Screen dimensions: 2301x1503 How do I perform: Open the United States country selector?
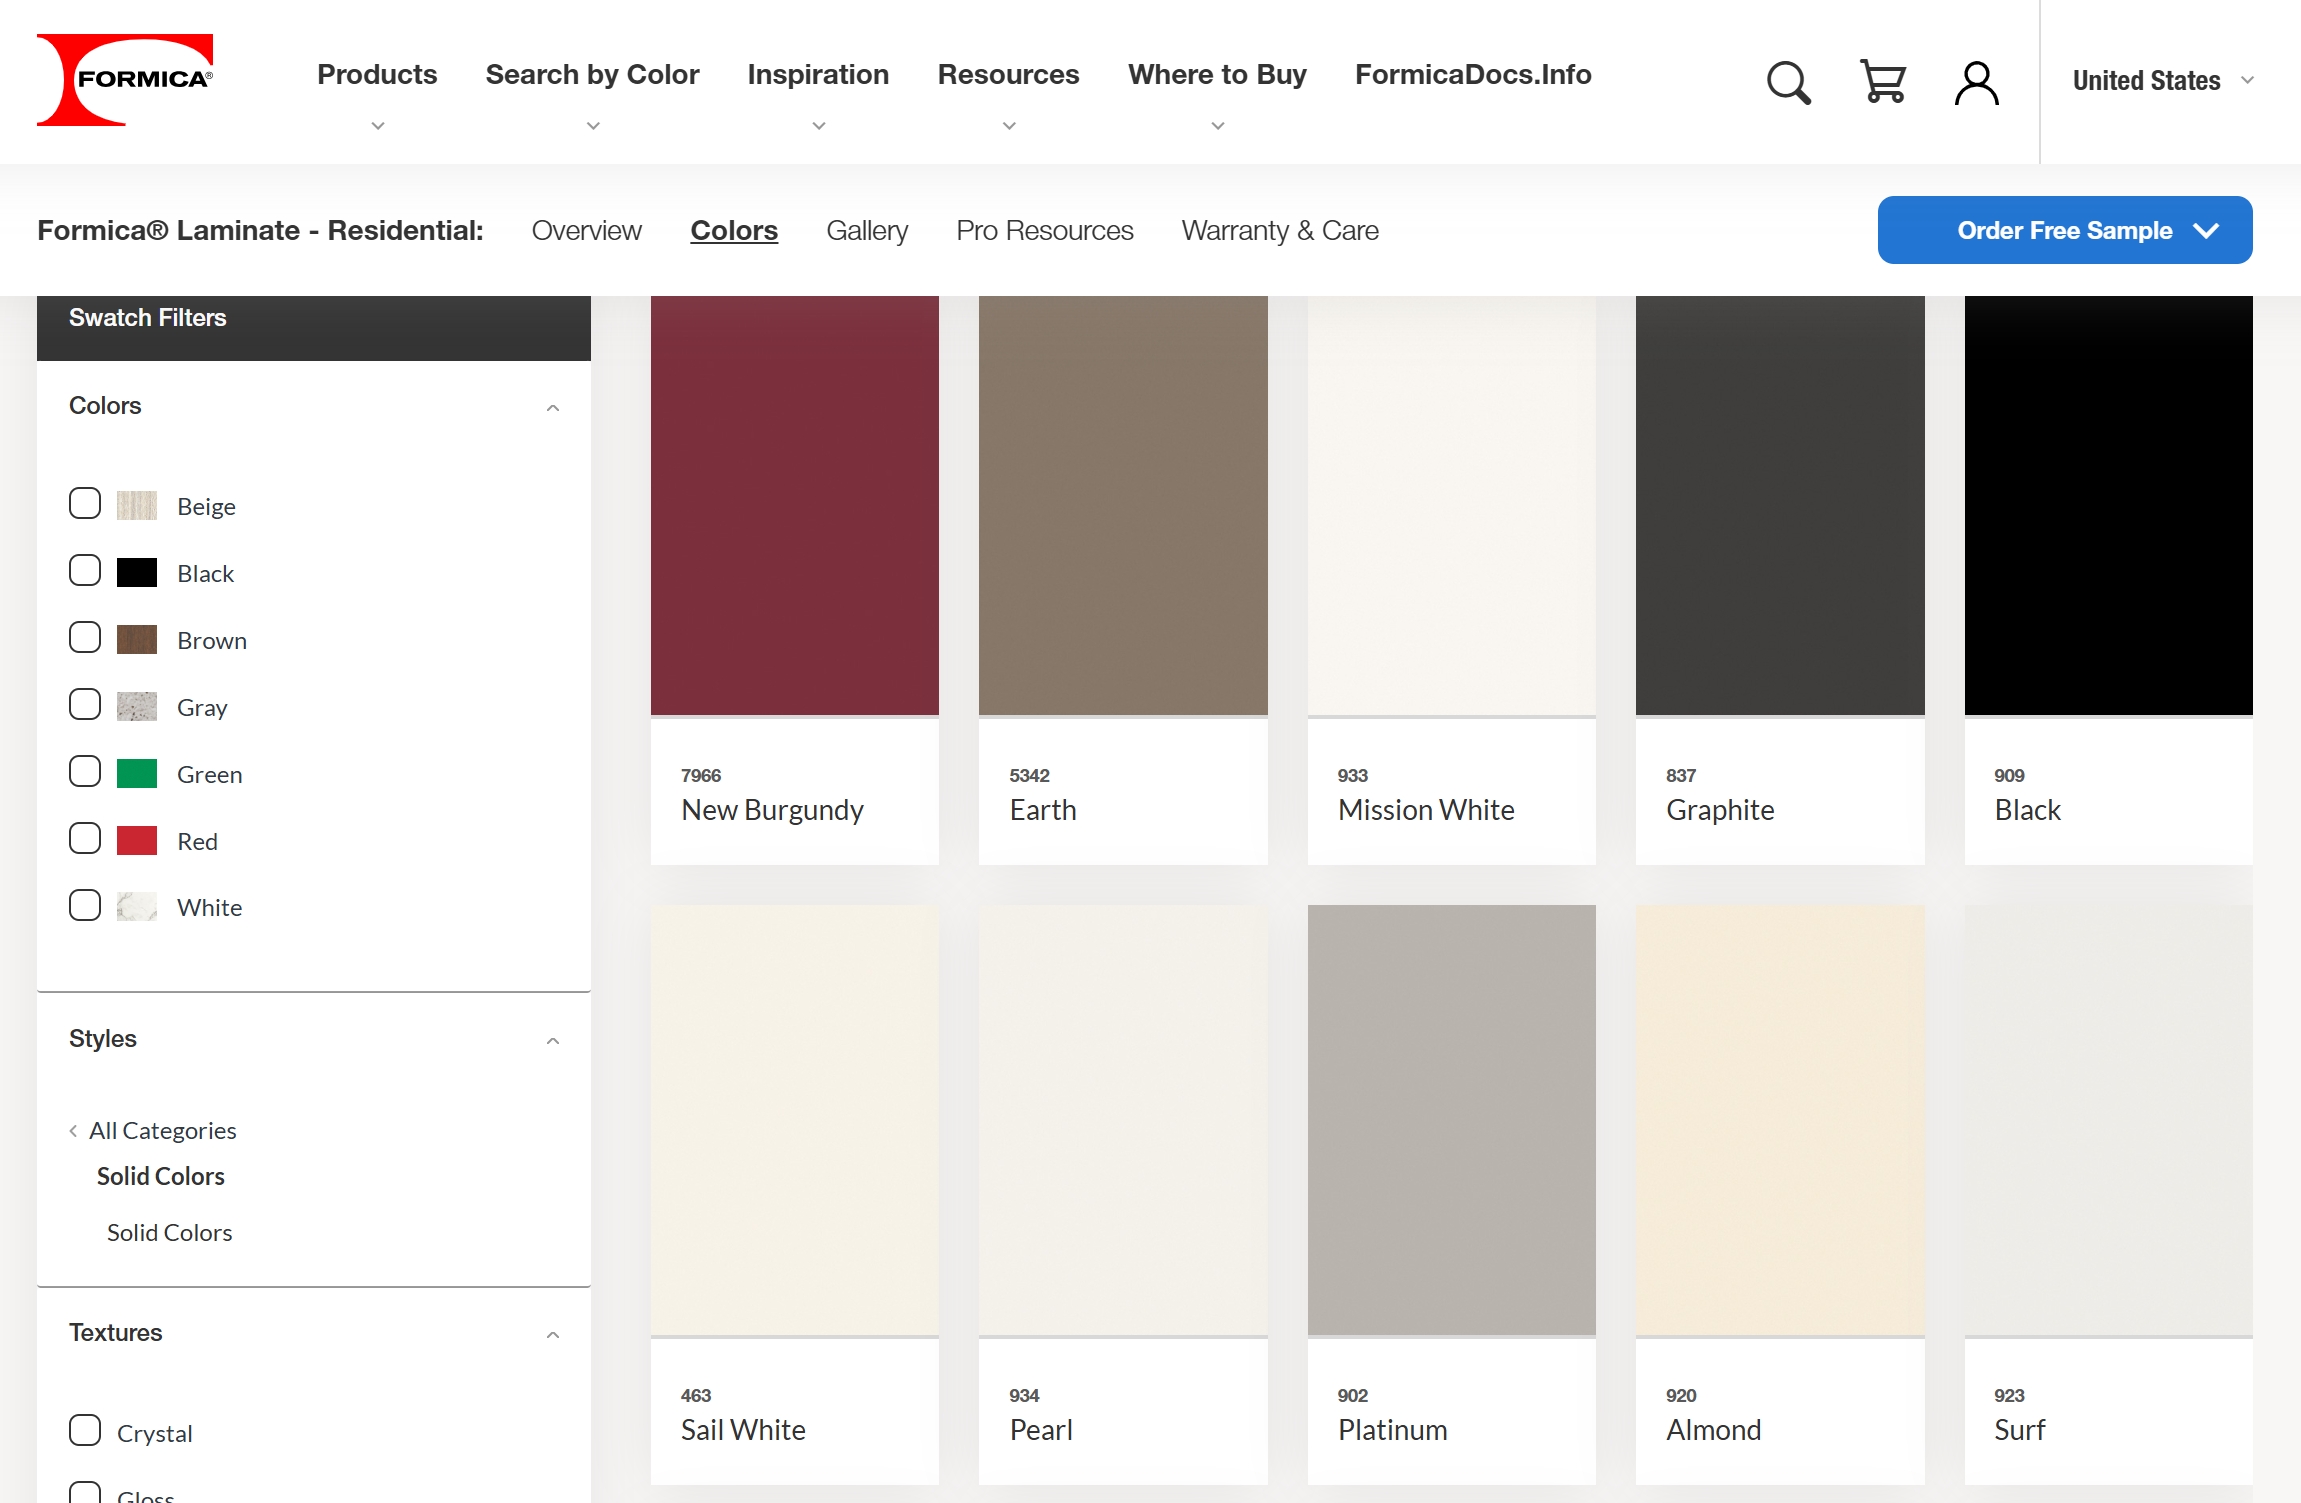2162,80
